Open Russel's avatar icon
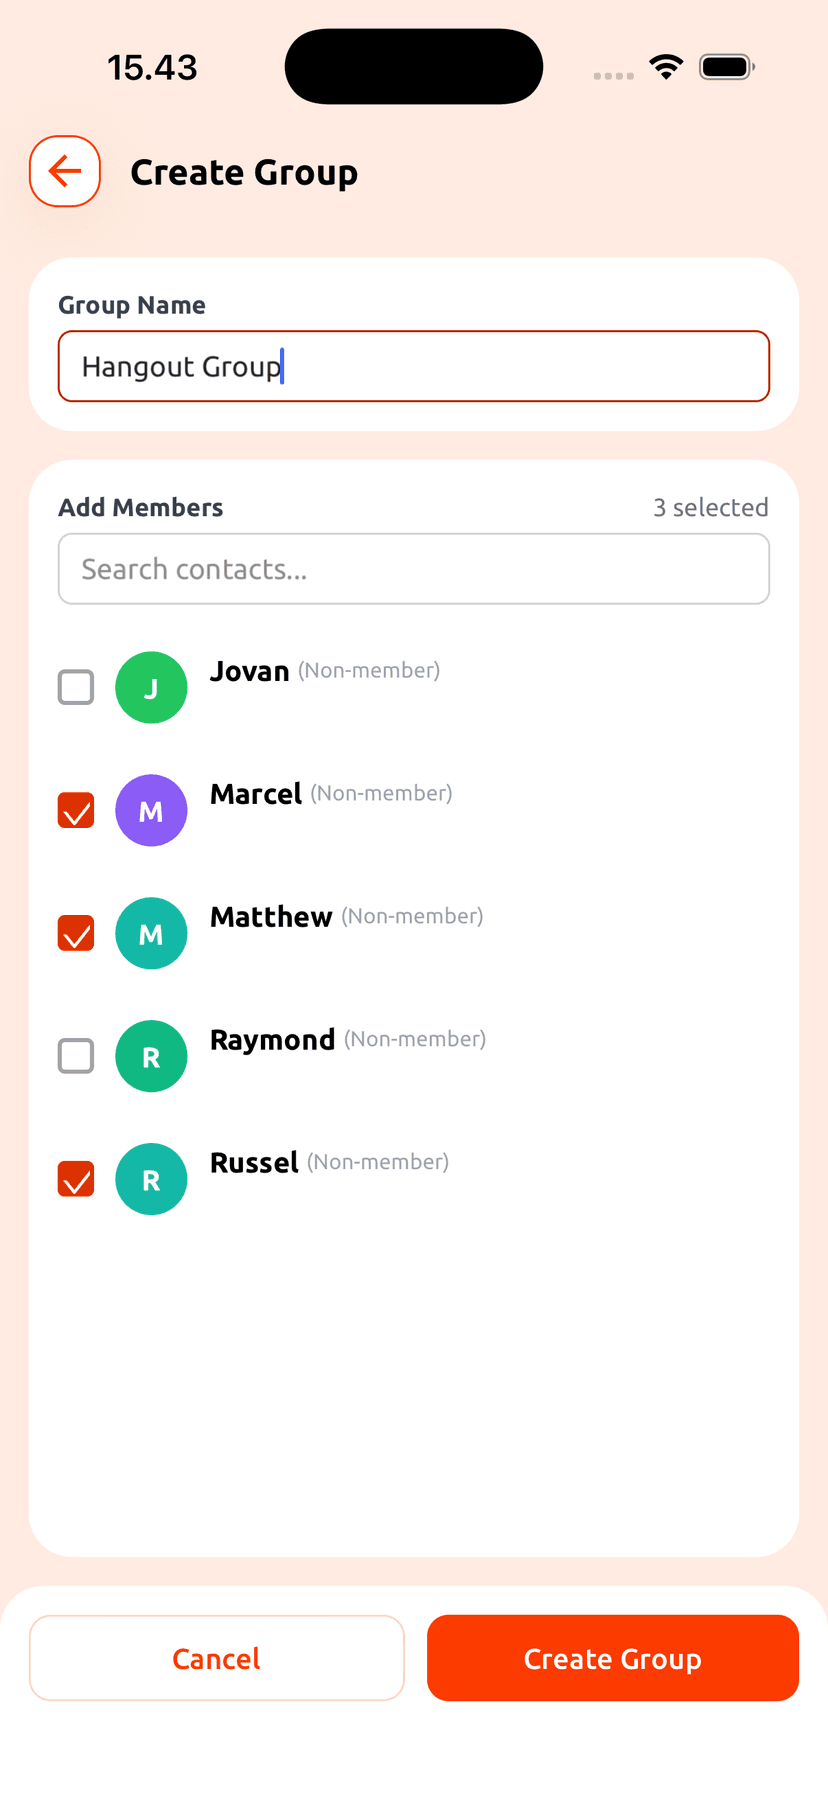 [x=151, y=1179]
